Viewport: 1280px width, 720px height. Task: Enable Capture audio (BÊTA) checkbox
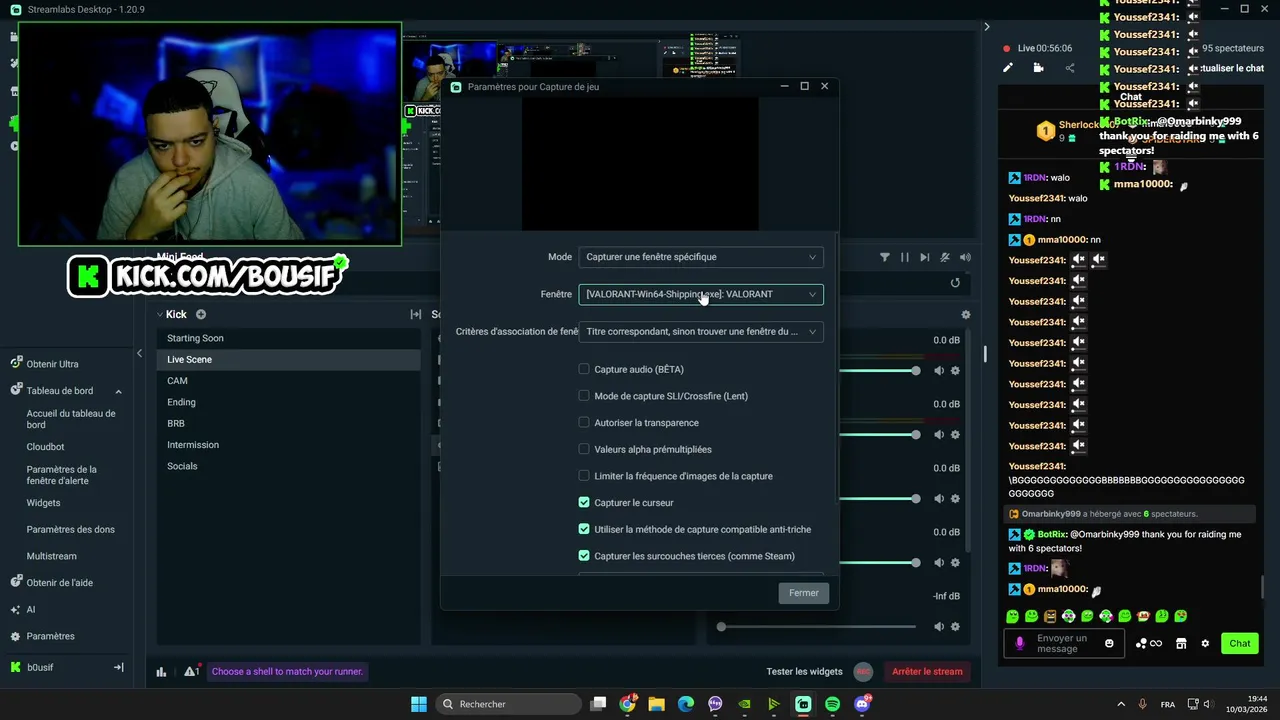click(584, 369)
